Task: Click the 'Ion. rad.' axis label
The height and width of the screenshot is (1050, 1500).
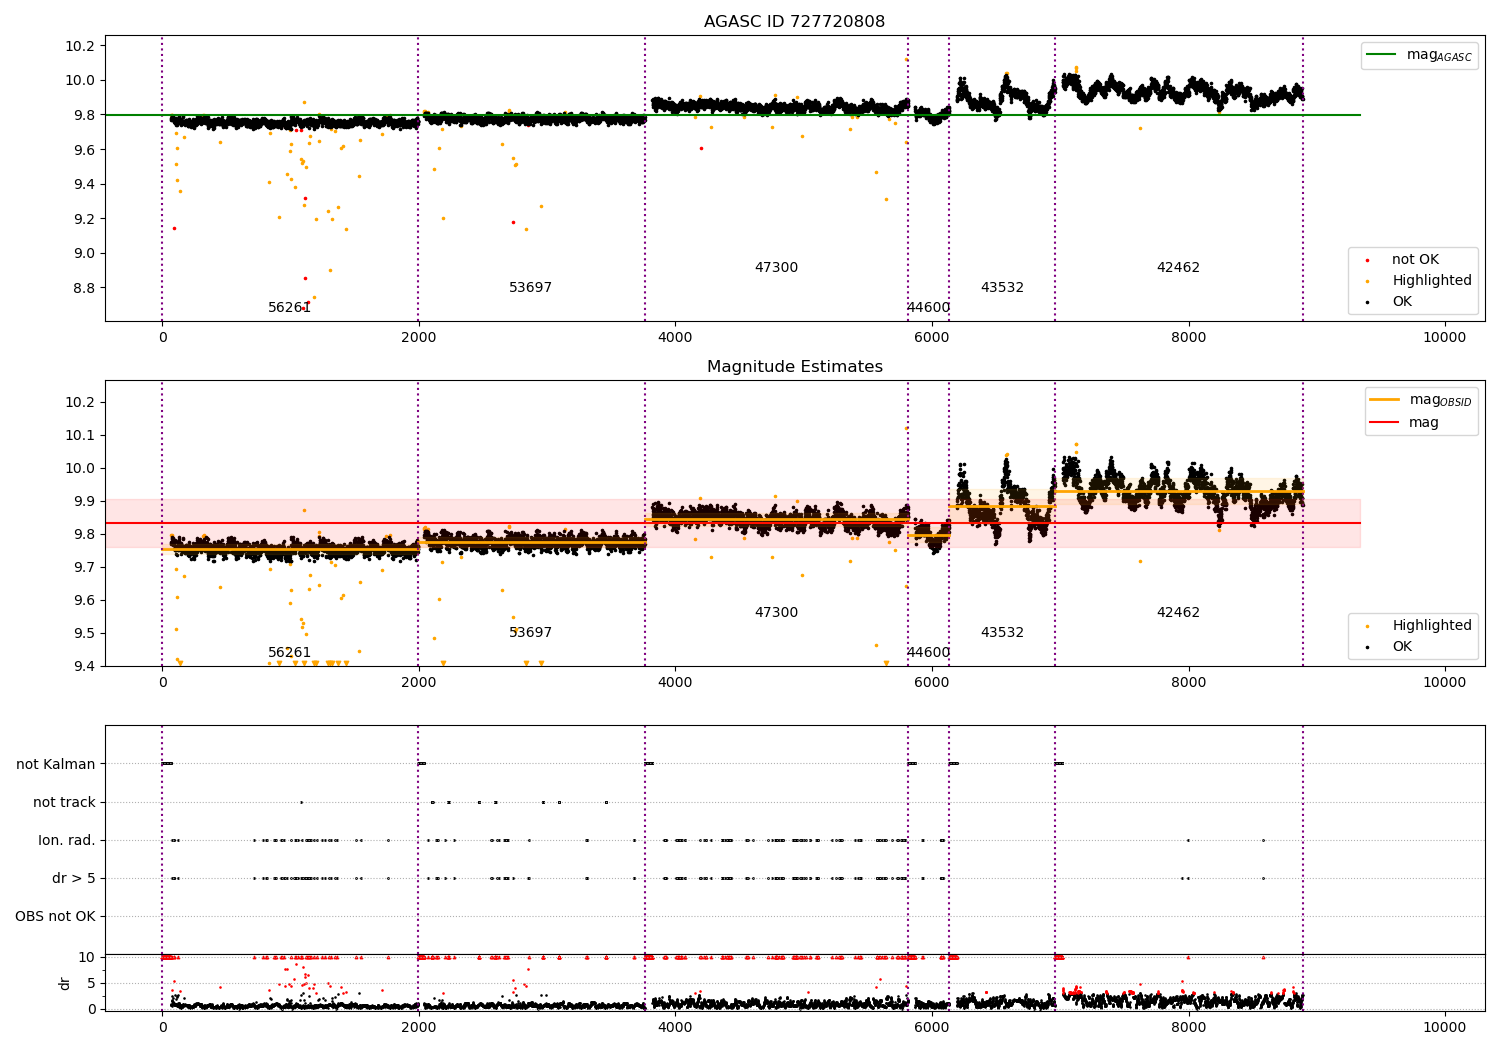Action: click(x=67, y=841)
